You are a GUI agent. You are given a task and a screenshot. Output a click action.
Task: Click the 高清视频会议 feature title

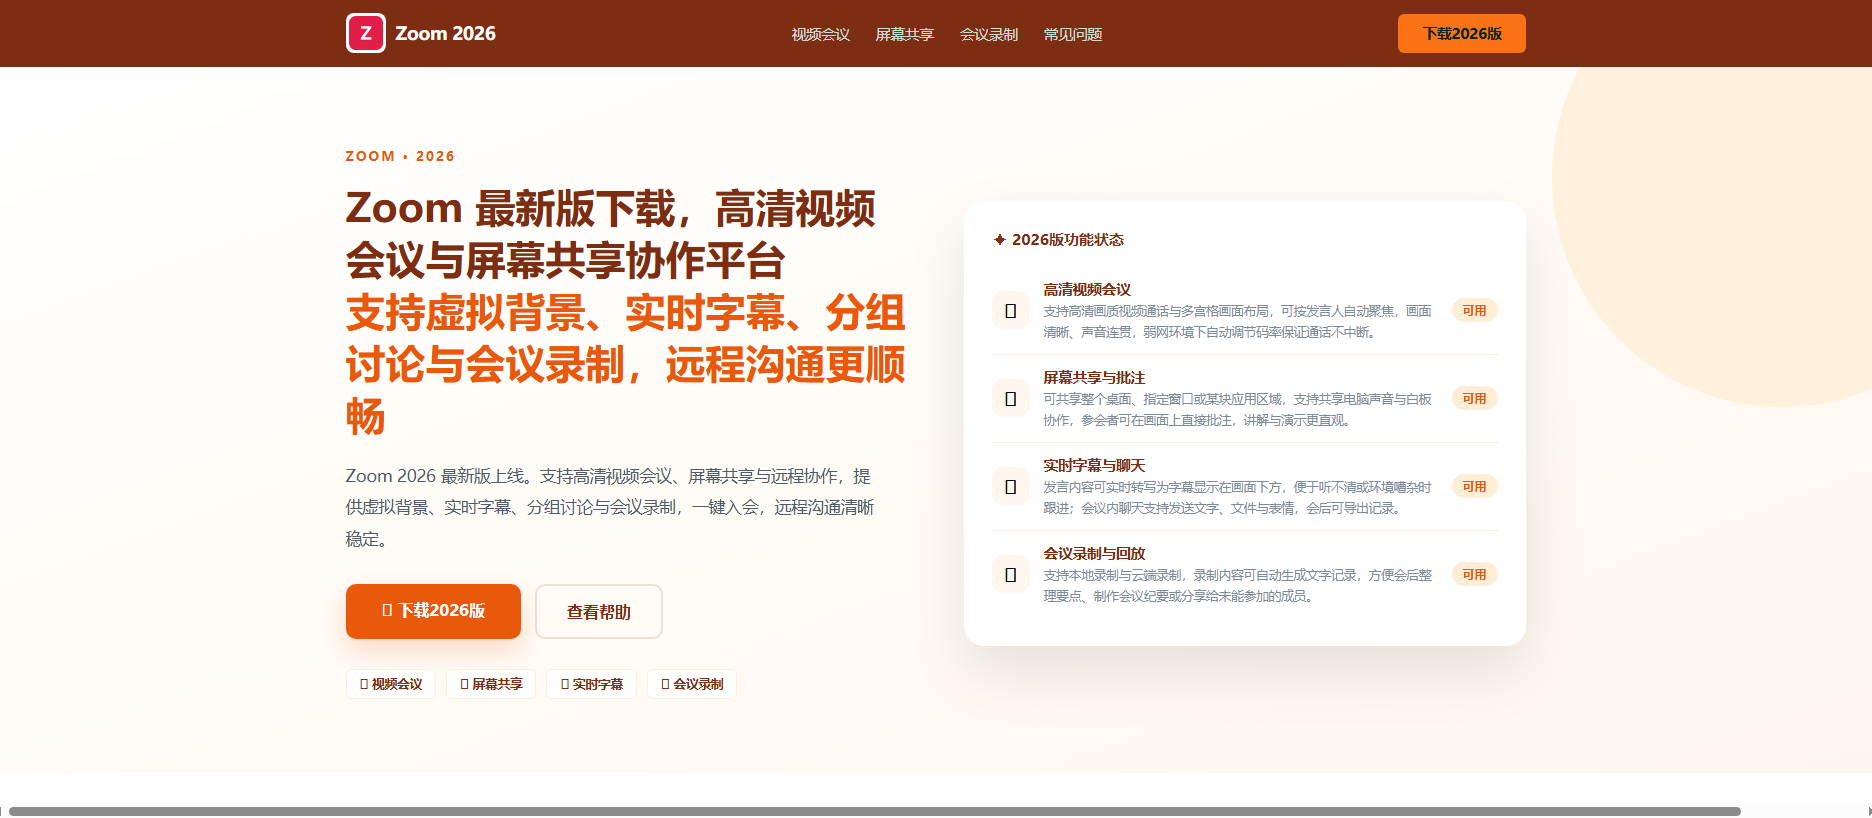1087,290
